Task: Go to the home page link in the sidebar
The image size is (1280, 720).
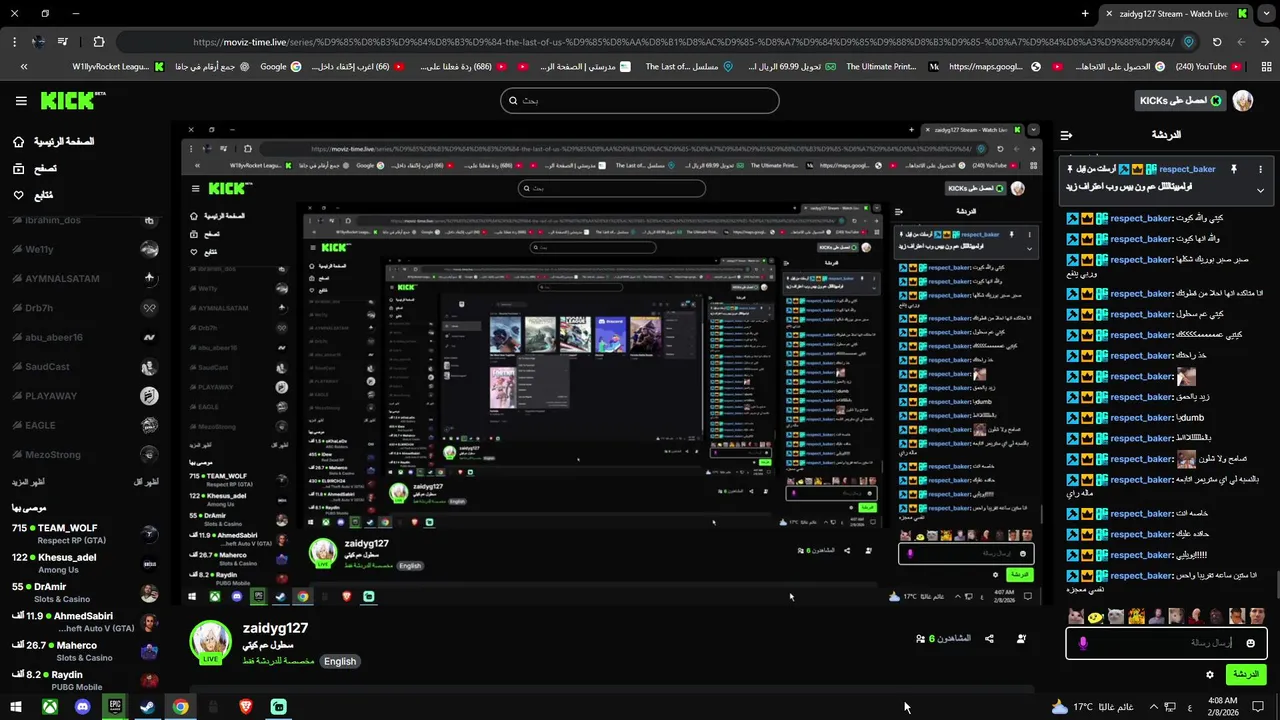Action: [x=53, y=142]
